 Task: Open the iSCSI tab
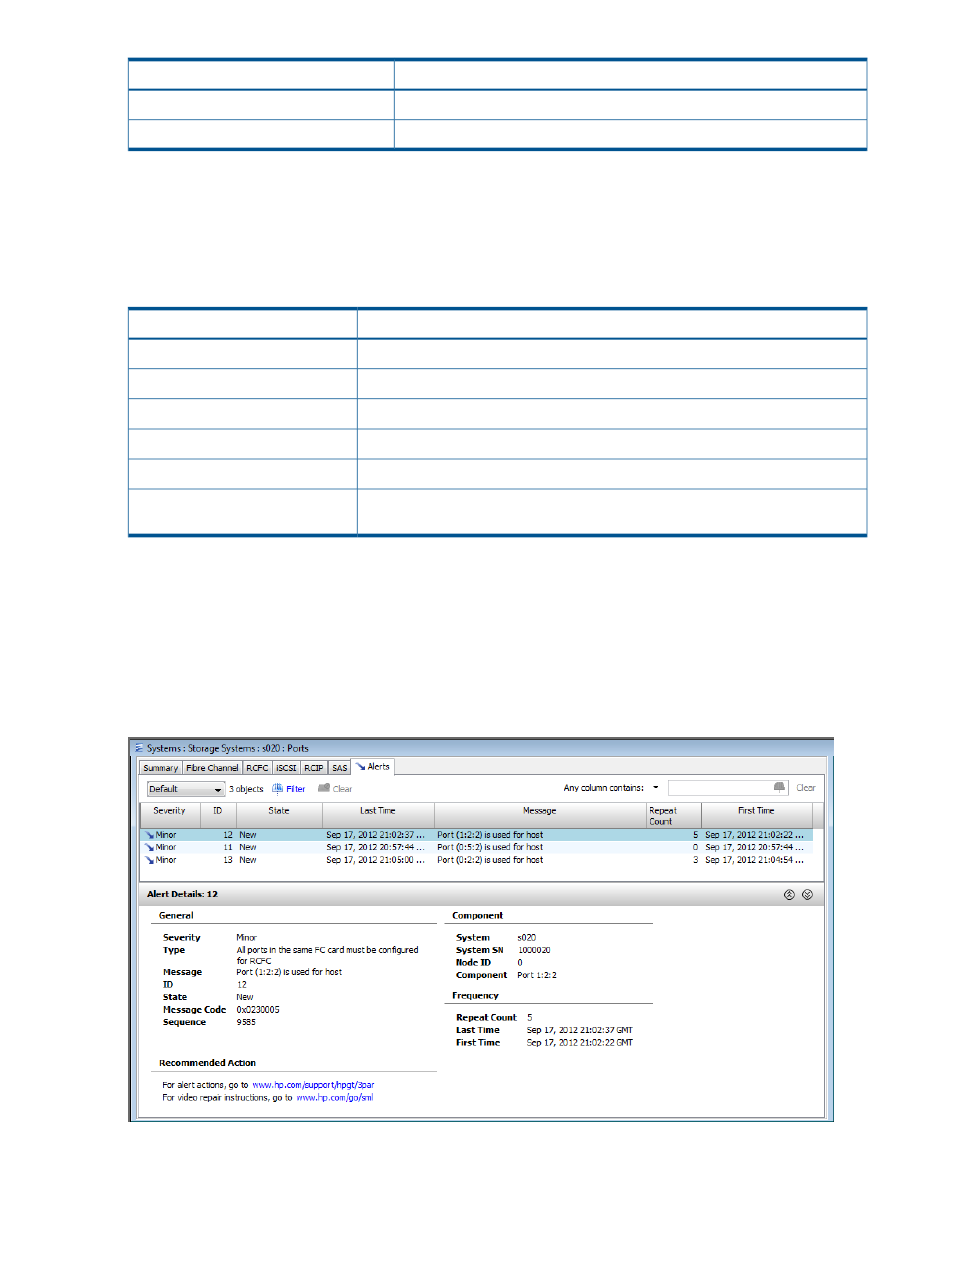tap(286, 768)
